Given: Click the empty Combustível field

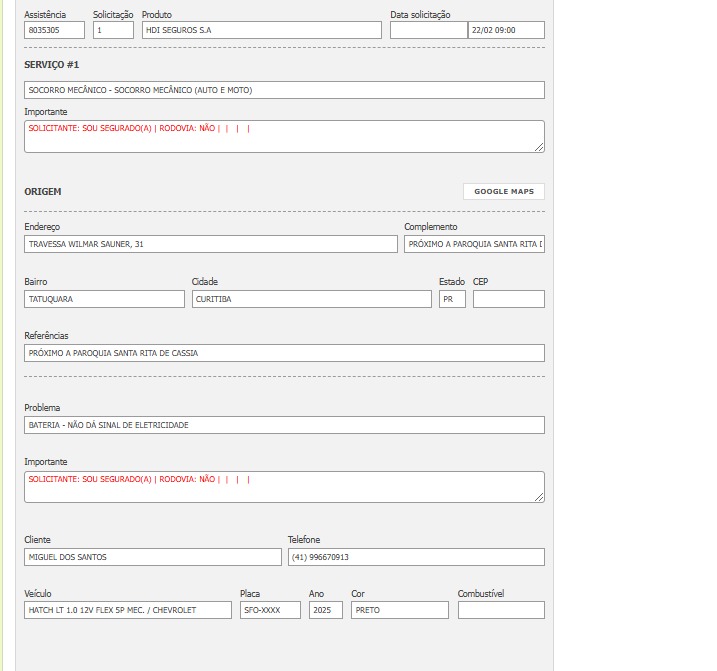Looking at the screenshot, I should tap(501, 610).
